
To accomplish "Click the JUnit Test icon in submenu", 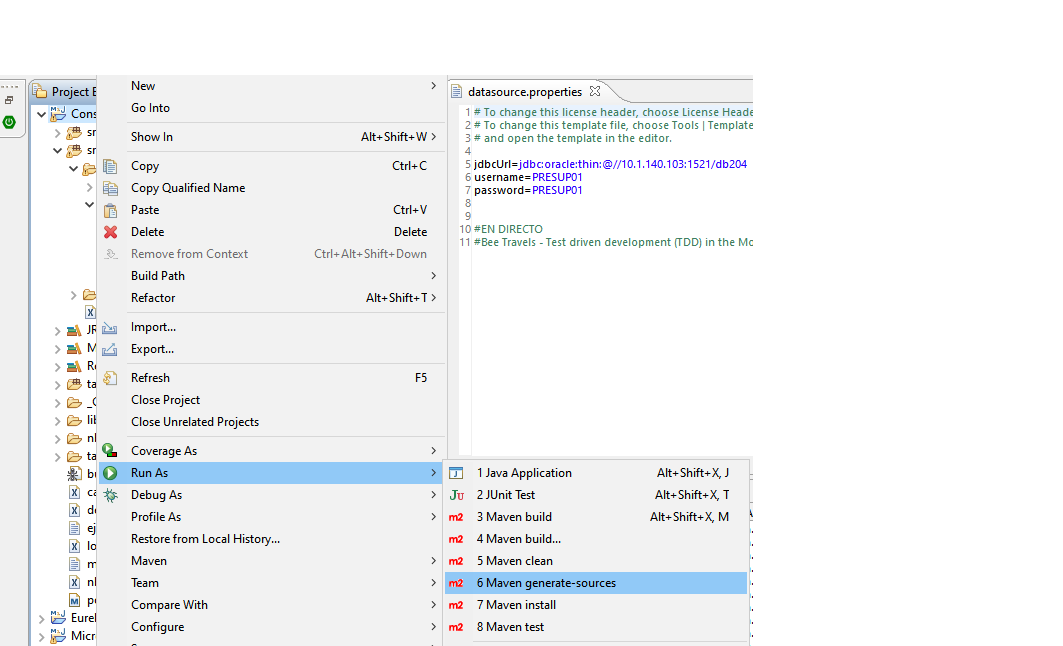I will (456, 495).
